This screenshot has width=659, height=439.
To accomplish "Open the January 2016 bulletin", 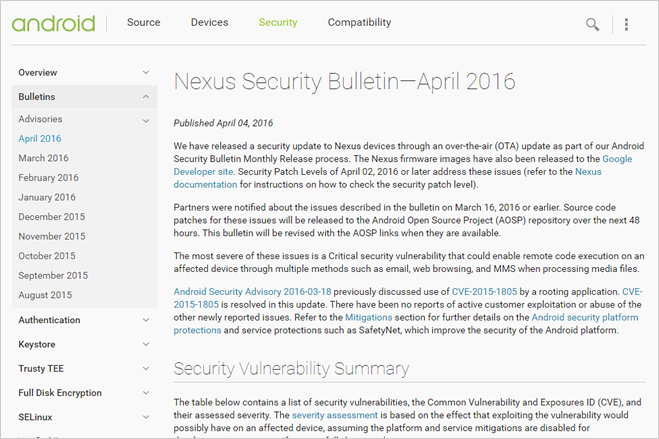I will [47, 197].
